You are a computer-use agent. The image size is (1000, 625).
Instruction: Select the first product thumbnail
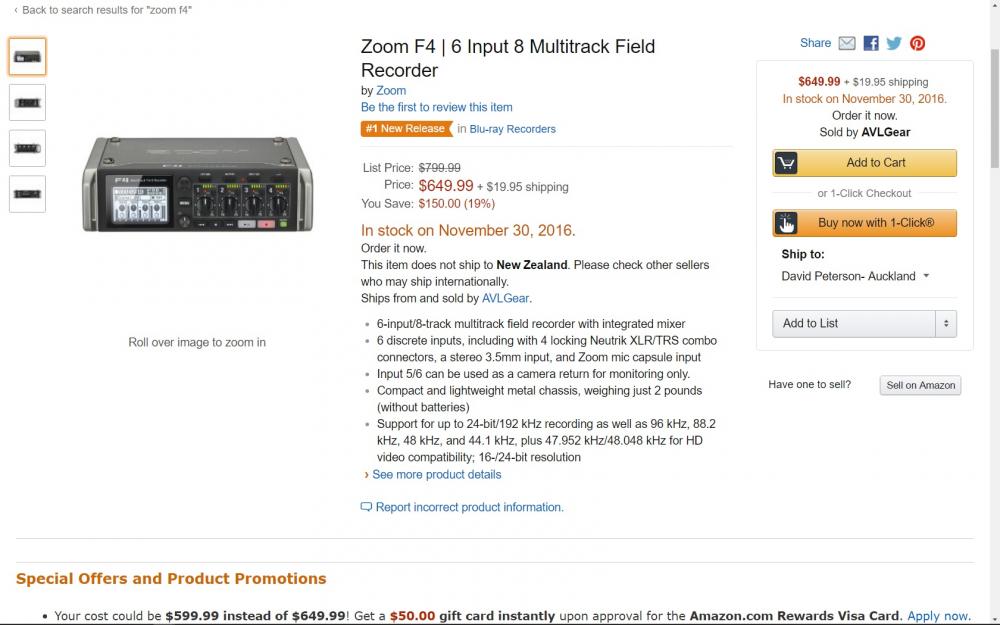[27, 57]
